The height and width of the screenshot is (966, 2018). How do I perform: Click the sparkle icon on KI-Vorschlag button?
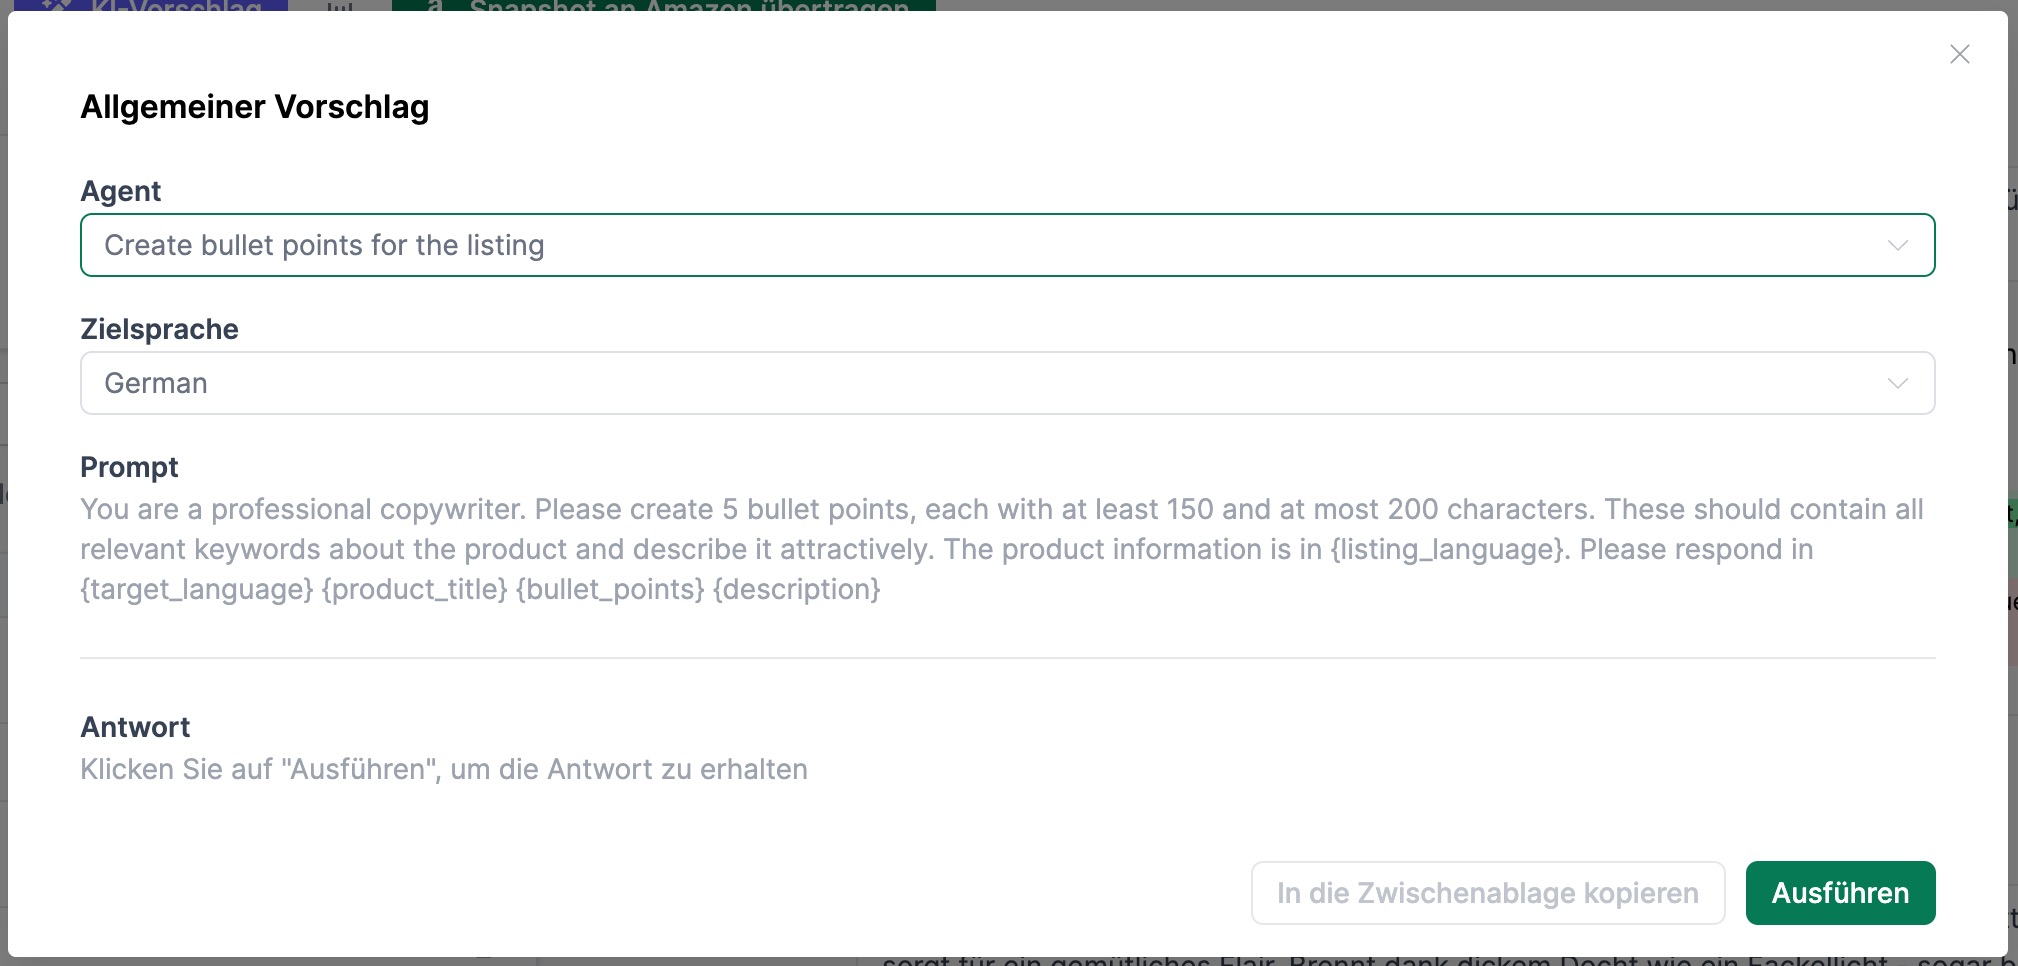pyautogui.click(x=55, y=5)
